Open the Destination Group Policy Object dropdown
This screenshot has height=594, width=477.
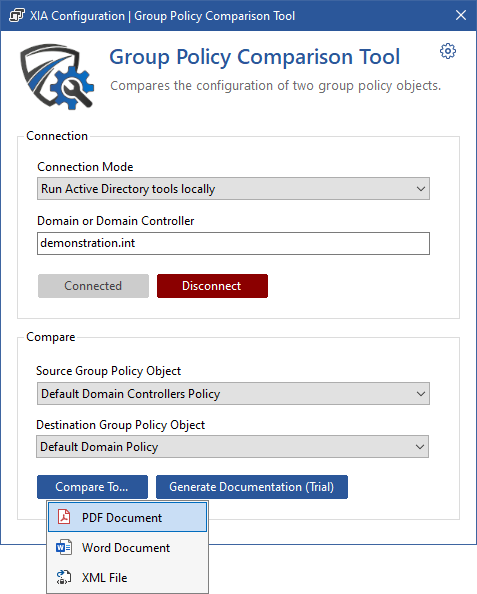233,447
